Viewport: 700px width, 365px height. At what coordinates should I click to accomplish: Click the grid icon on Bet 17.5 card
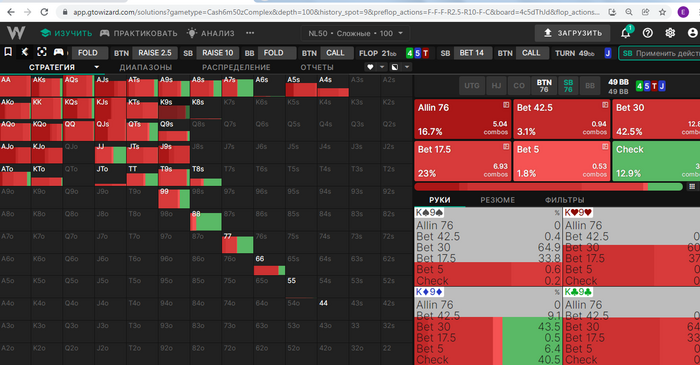pyautogui.click(x=506, y=146)
